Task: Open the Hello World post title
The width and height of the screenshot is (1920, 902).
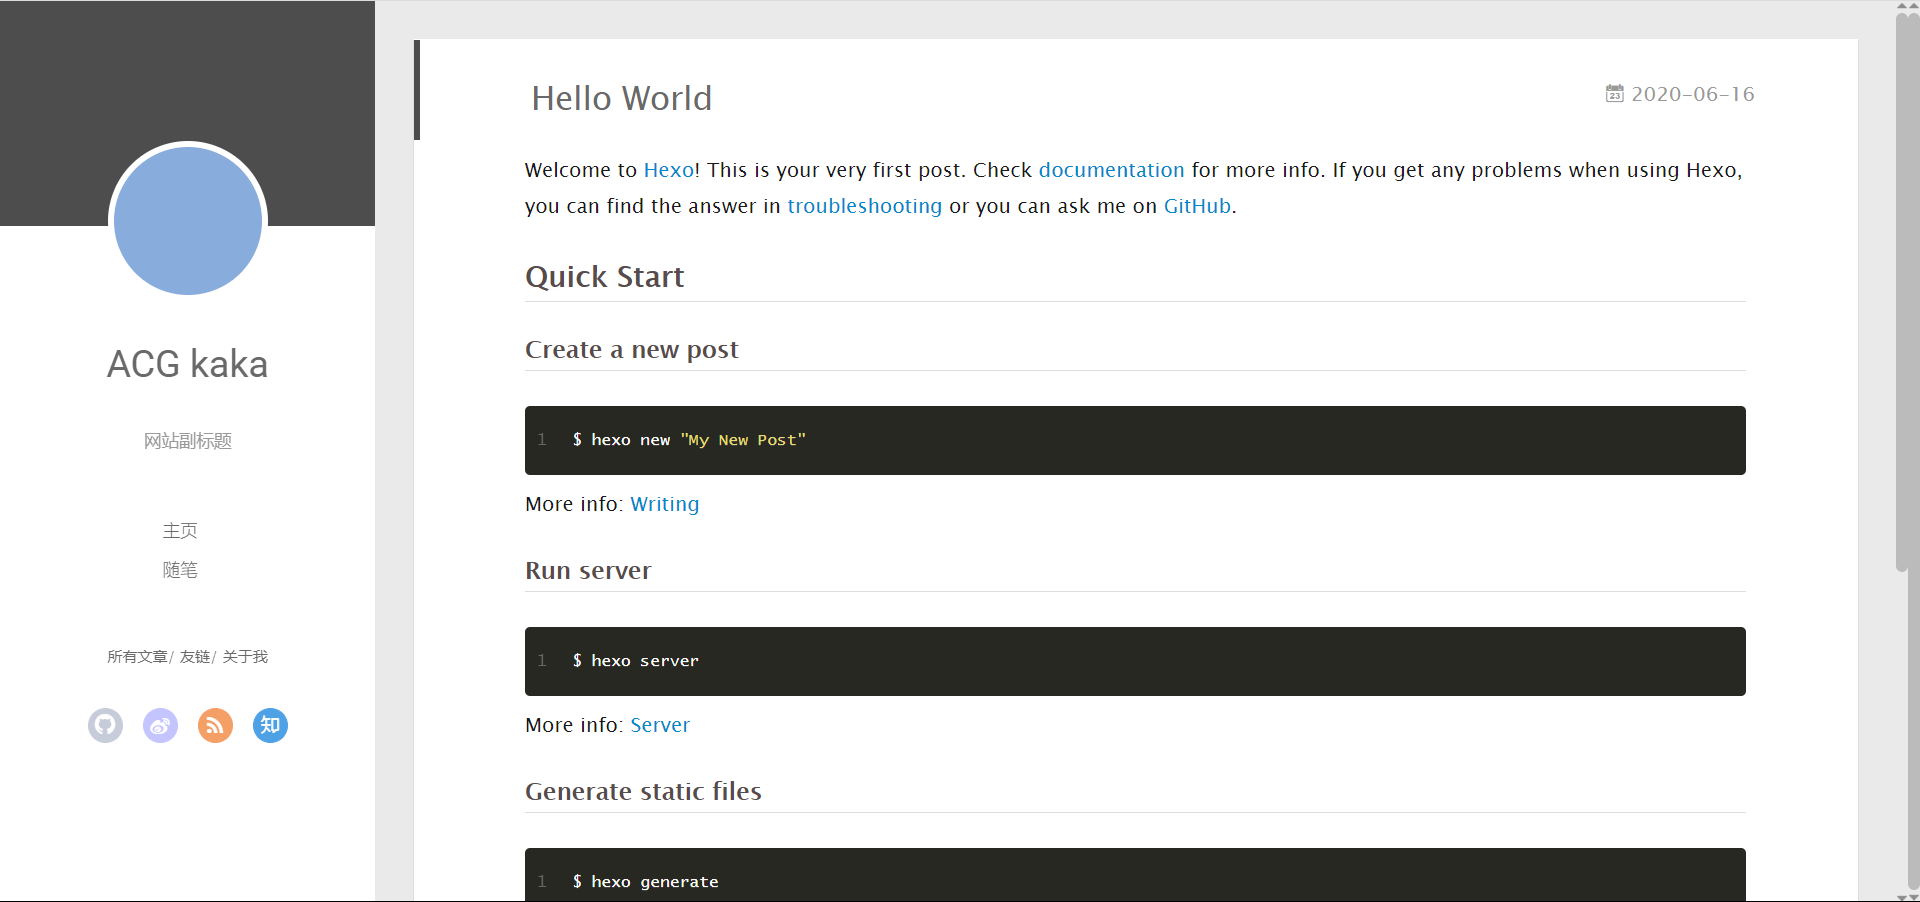Action: coord(622,98)
